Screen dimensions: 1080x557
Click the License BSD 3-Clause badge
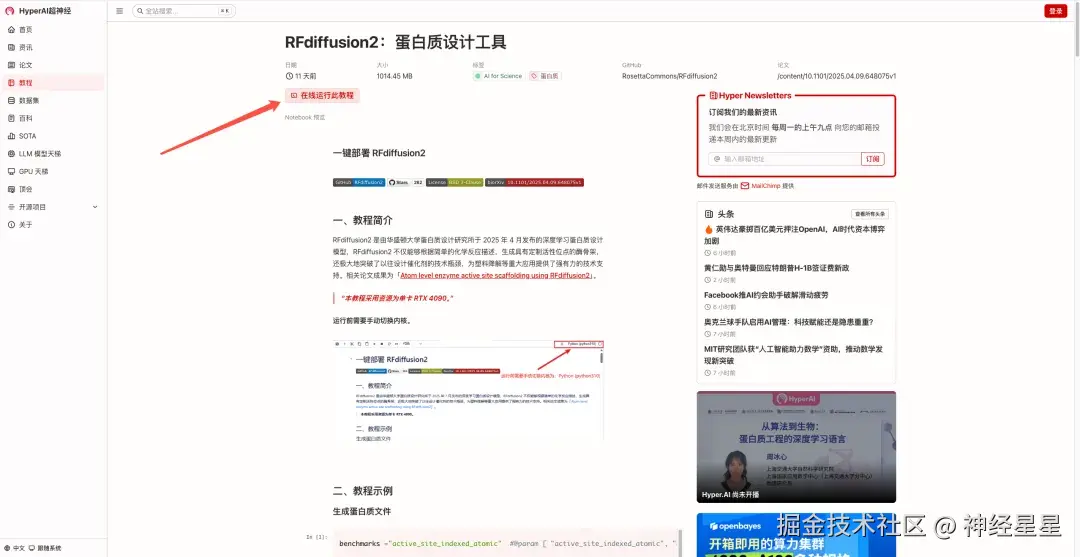click(x=455, y=182)
